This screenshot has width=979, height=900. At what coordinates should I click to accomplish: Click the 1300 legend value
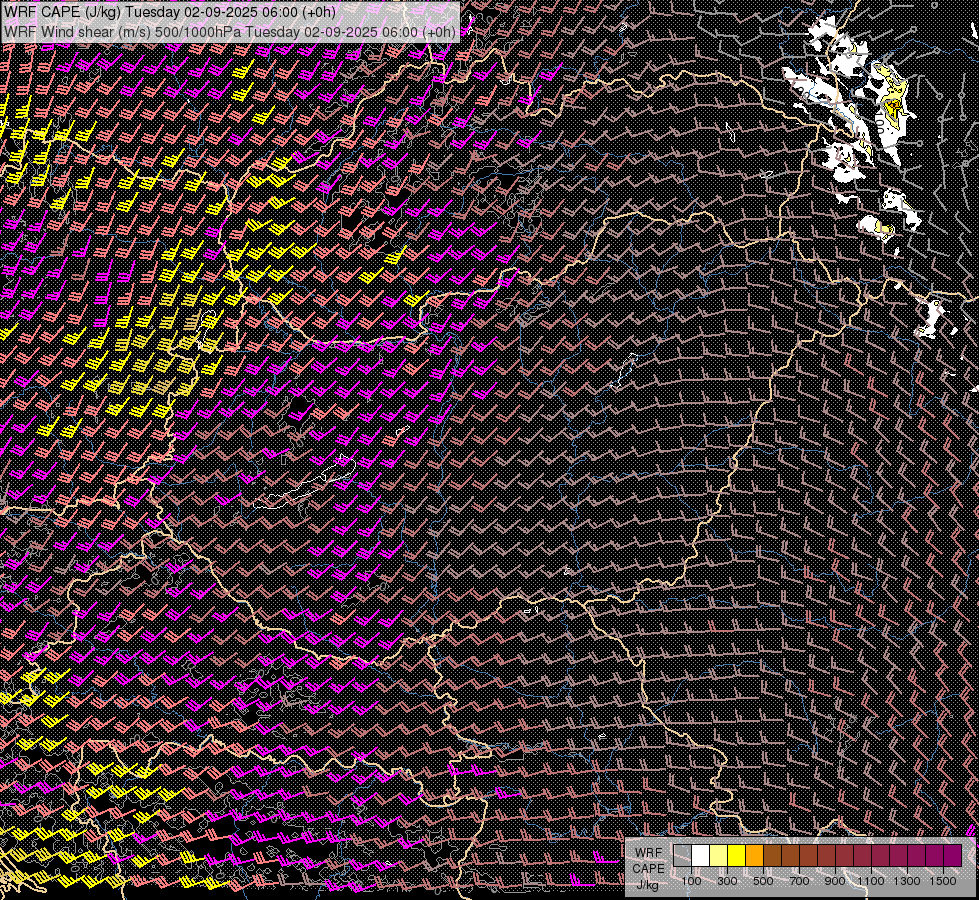[907, 881]
